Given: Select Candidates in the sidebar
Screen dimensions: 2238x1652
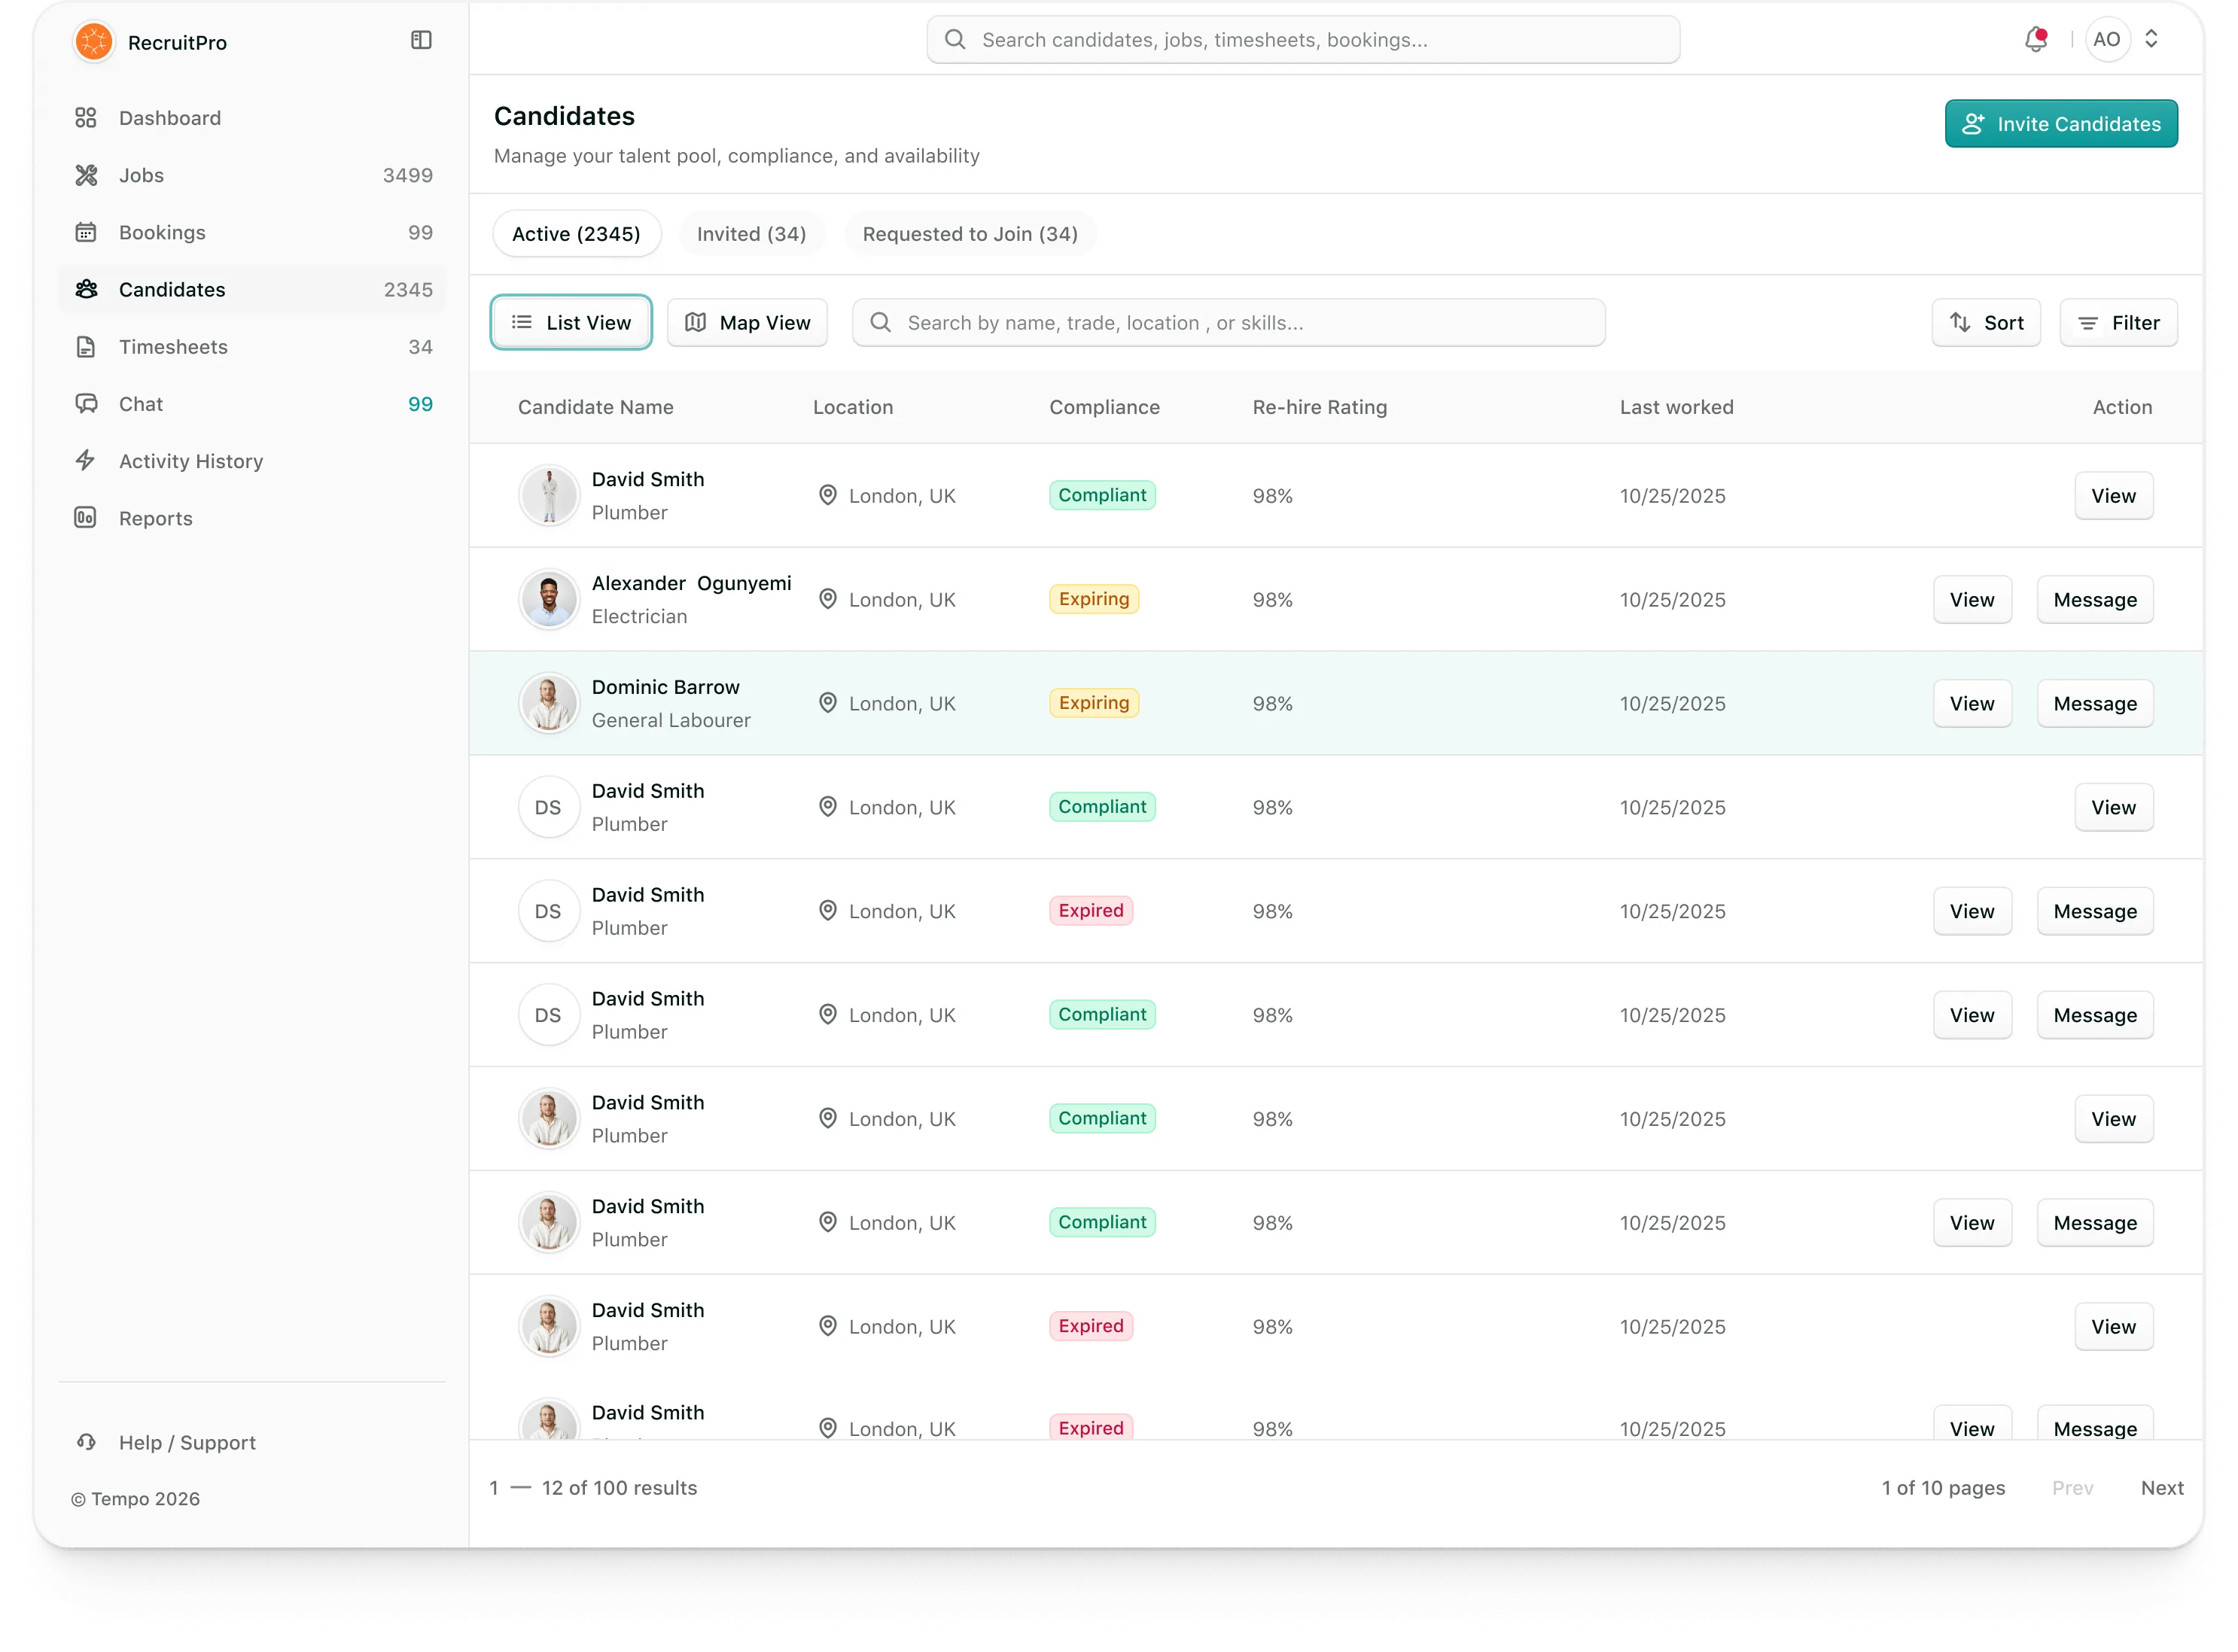Looking at the screenshot, I should click(252, 290).
